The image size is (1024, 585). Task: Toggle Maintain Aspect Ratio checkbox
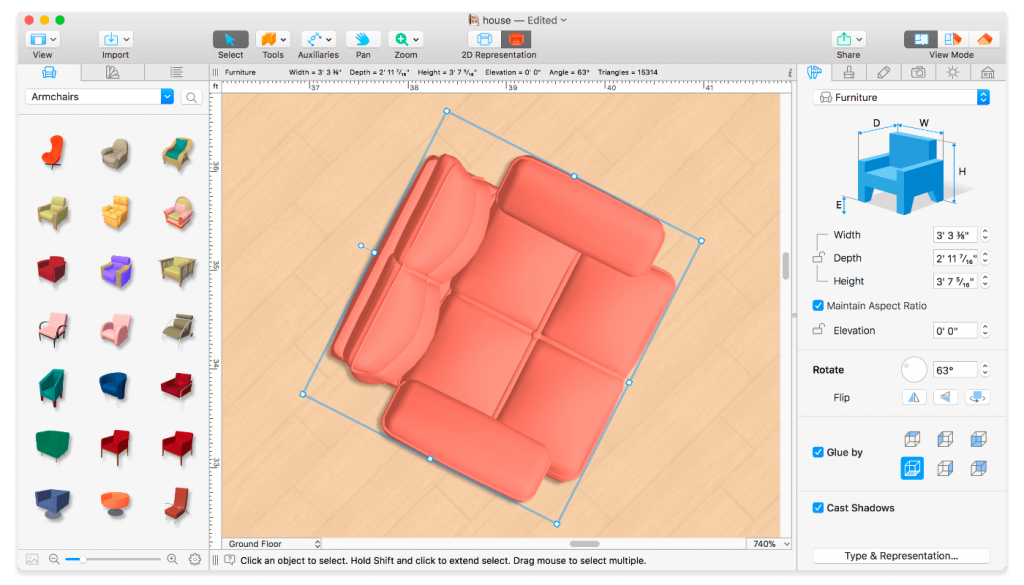[x=818, y=306]
